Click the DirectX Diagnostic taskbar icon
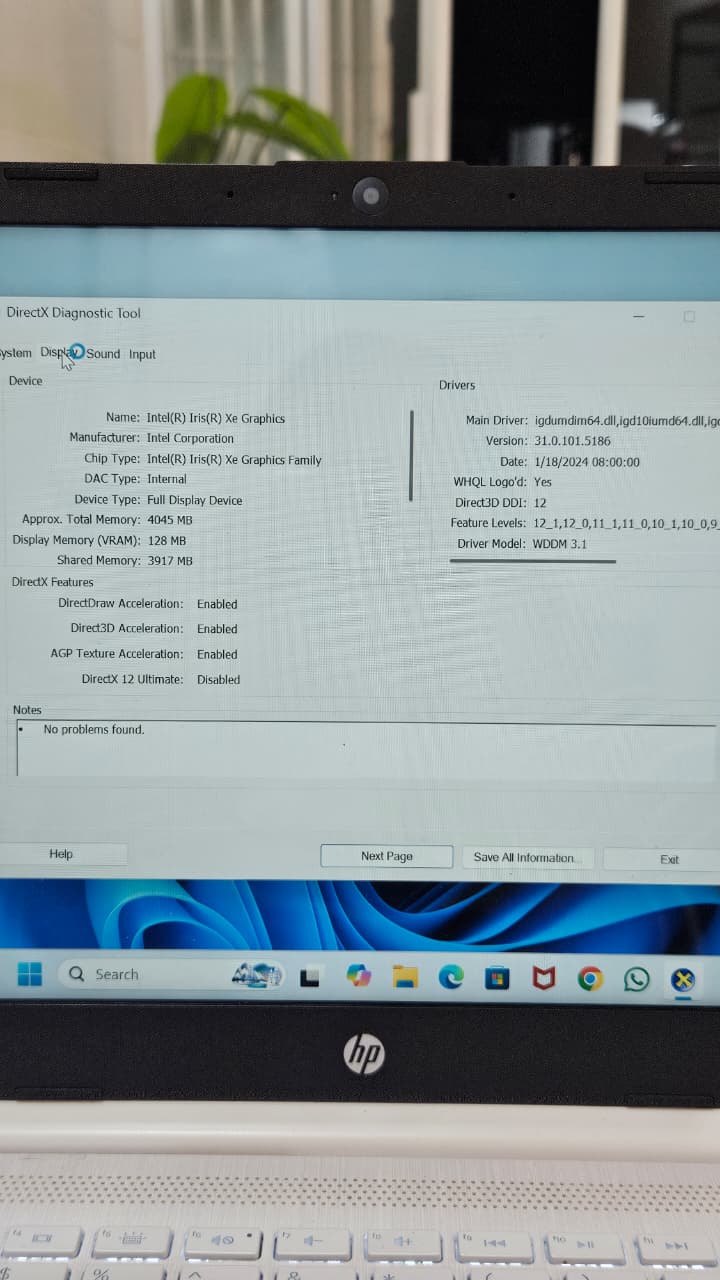Screen dimensions: 720x1280 (x=683, y=978)
